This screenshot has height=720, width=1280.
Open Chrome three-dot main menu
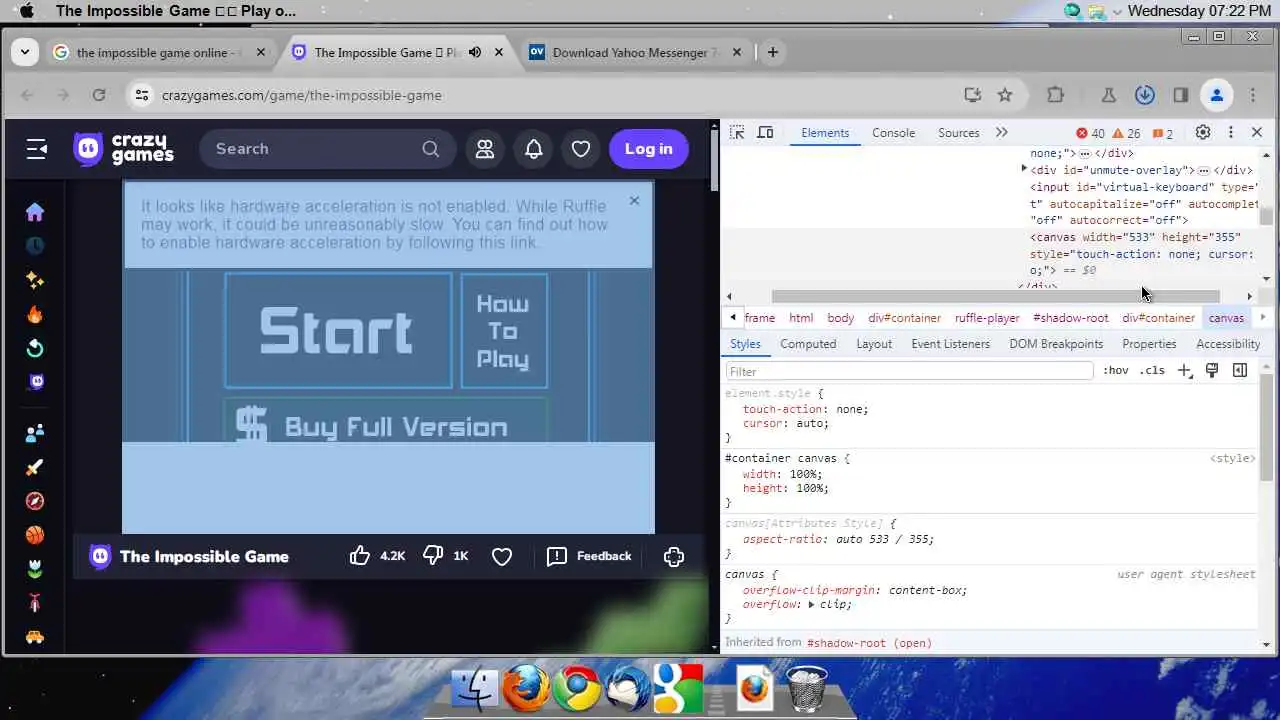[1253, 95]
